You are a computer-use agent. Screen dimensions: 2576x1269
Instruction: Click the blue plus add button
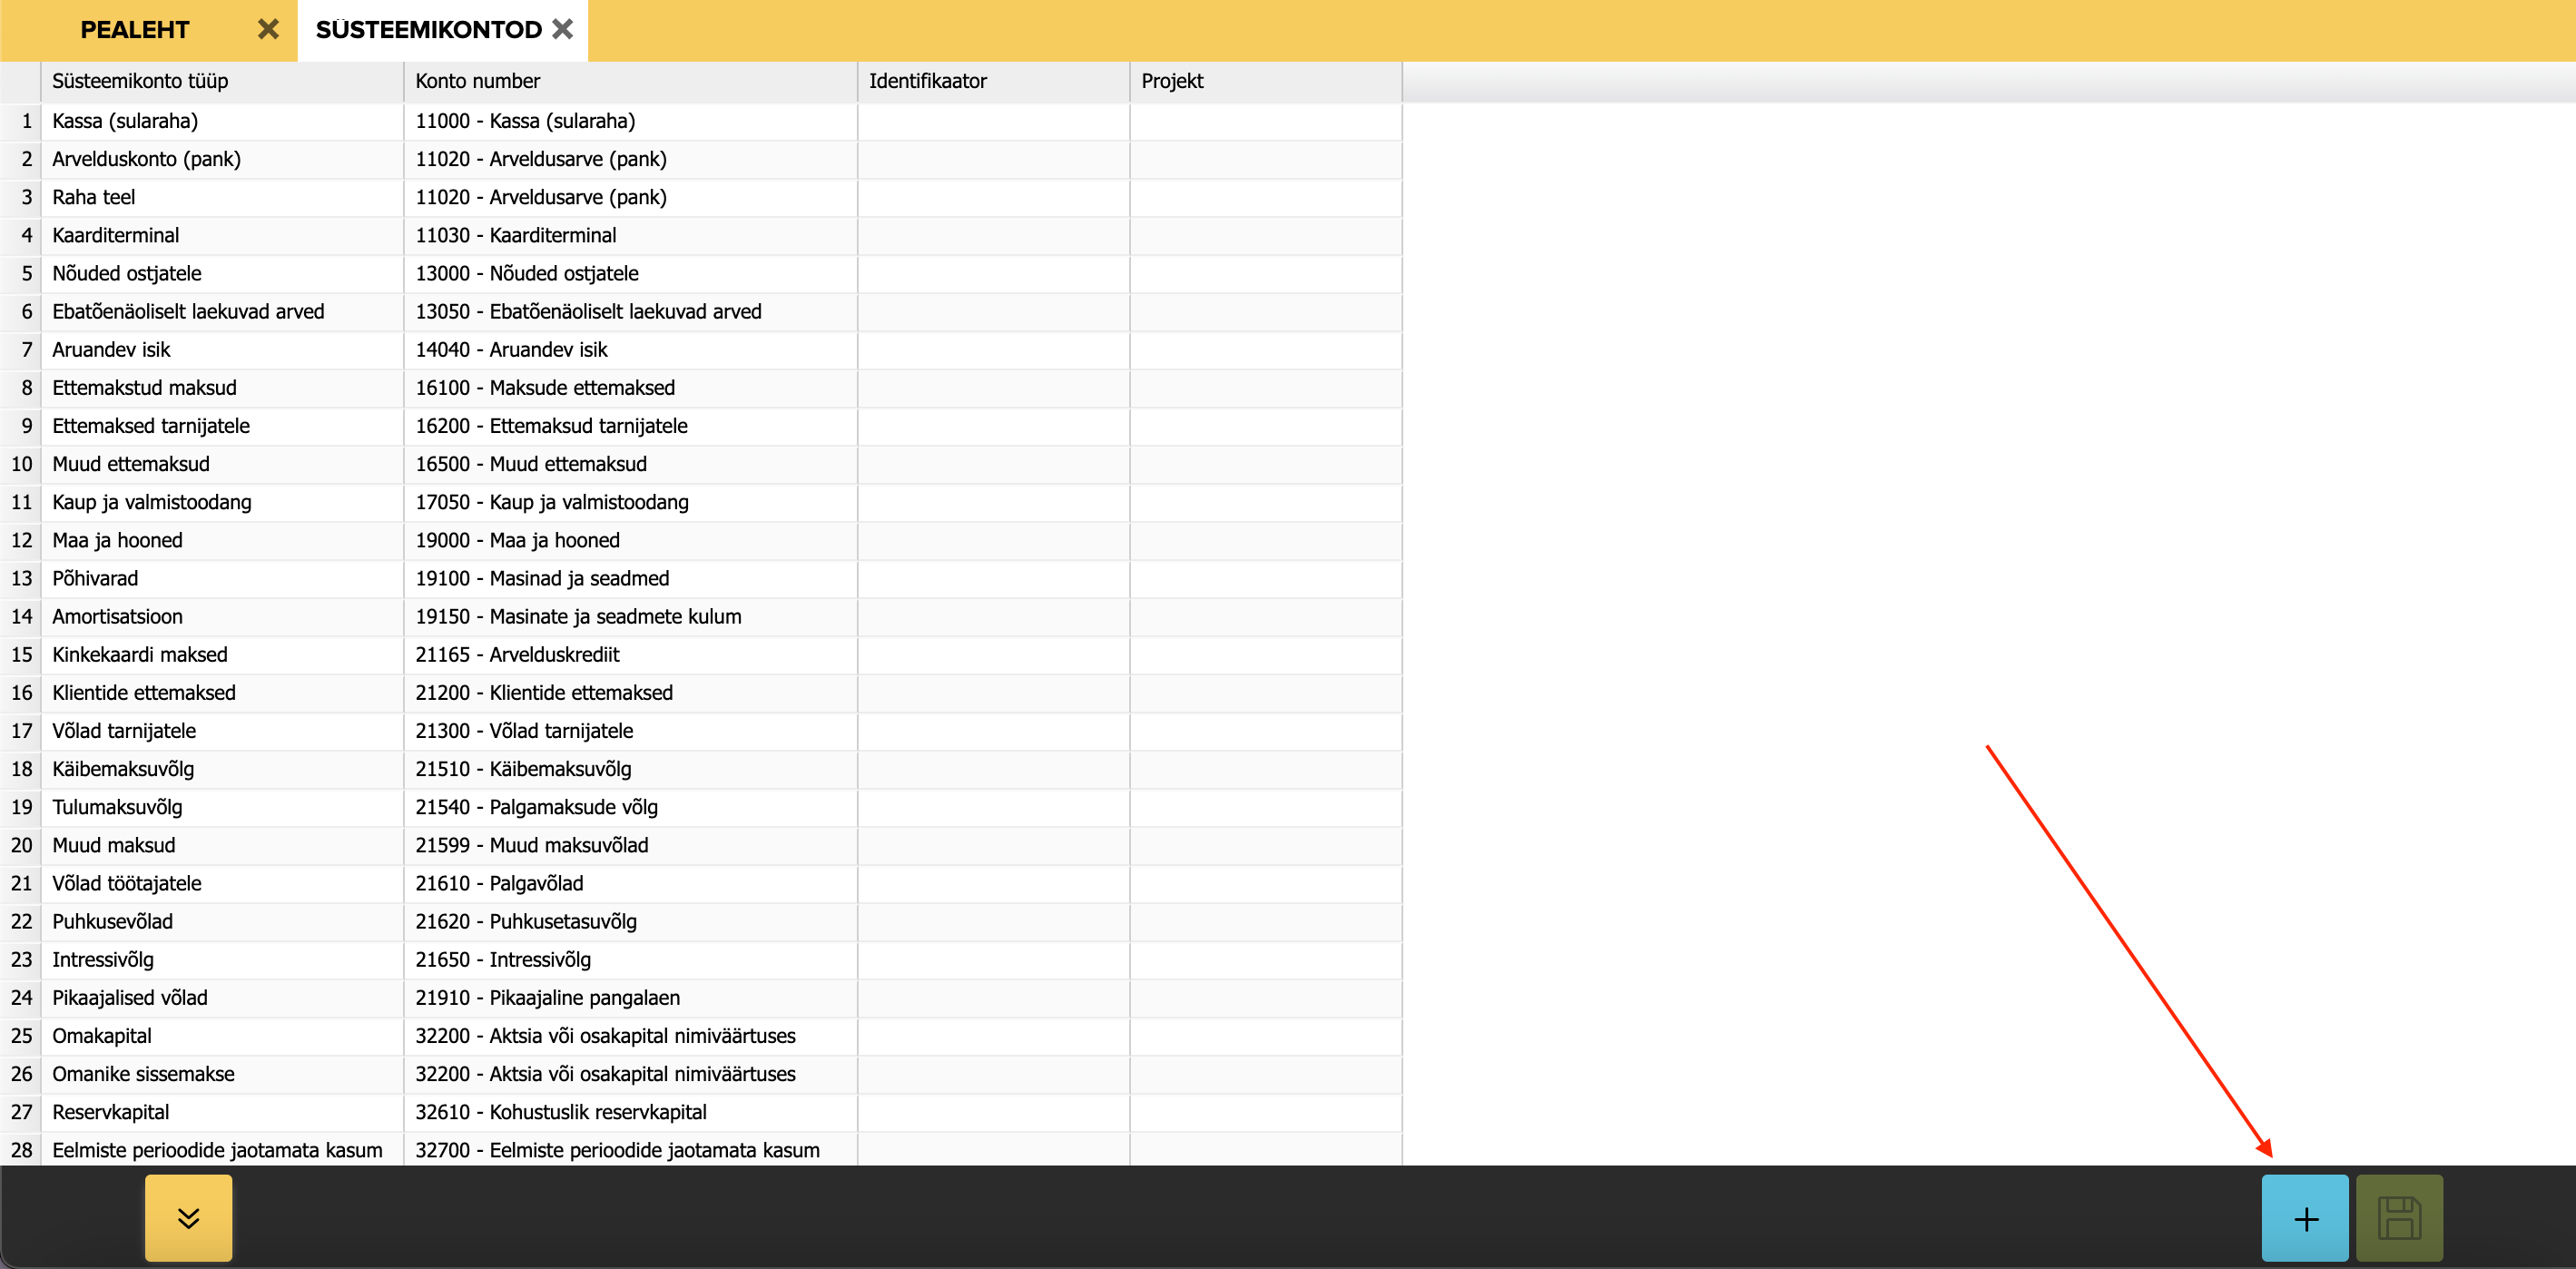2304,1217
